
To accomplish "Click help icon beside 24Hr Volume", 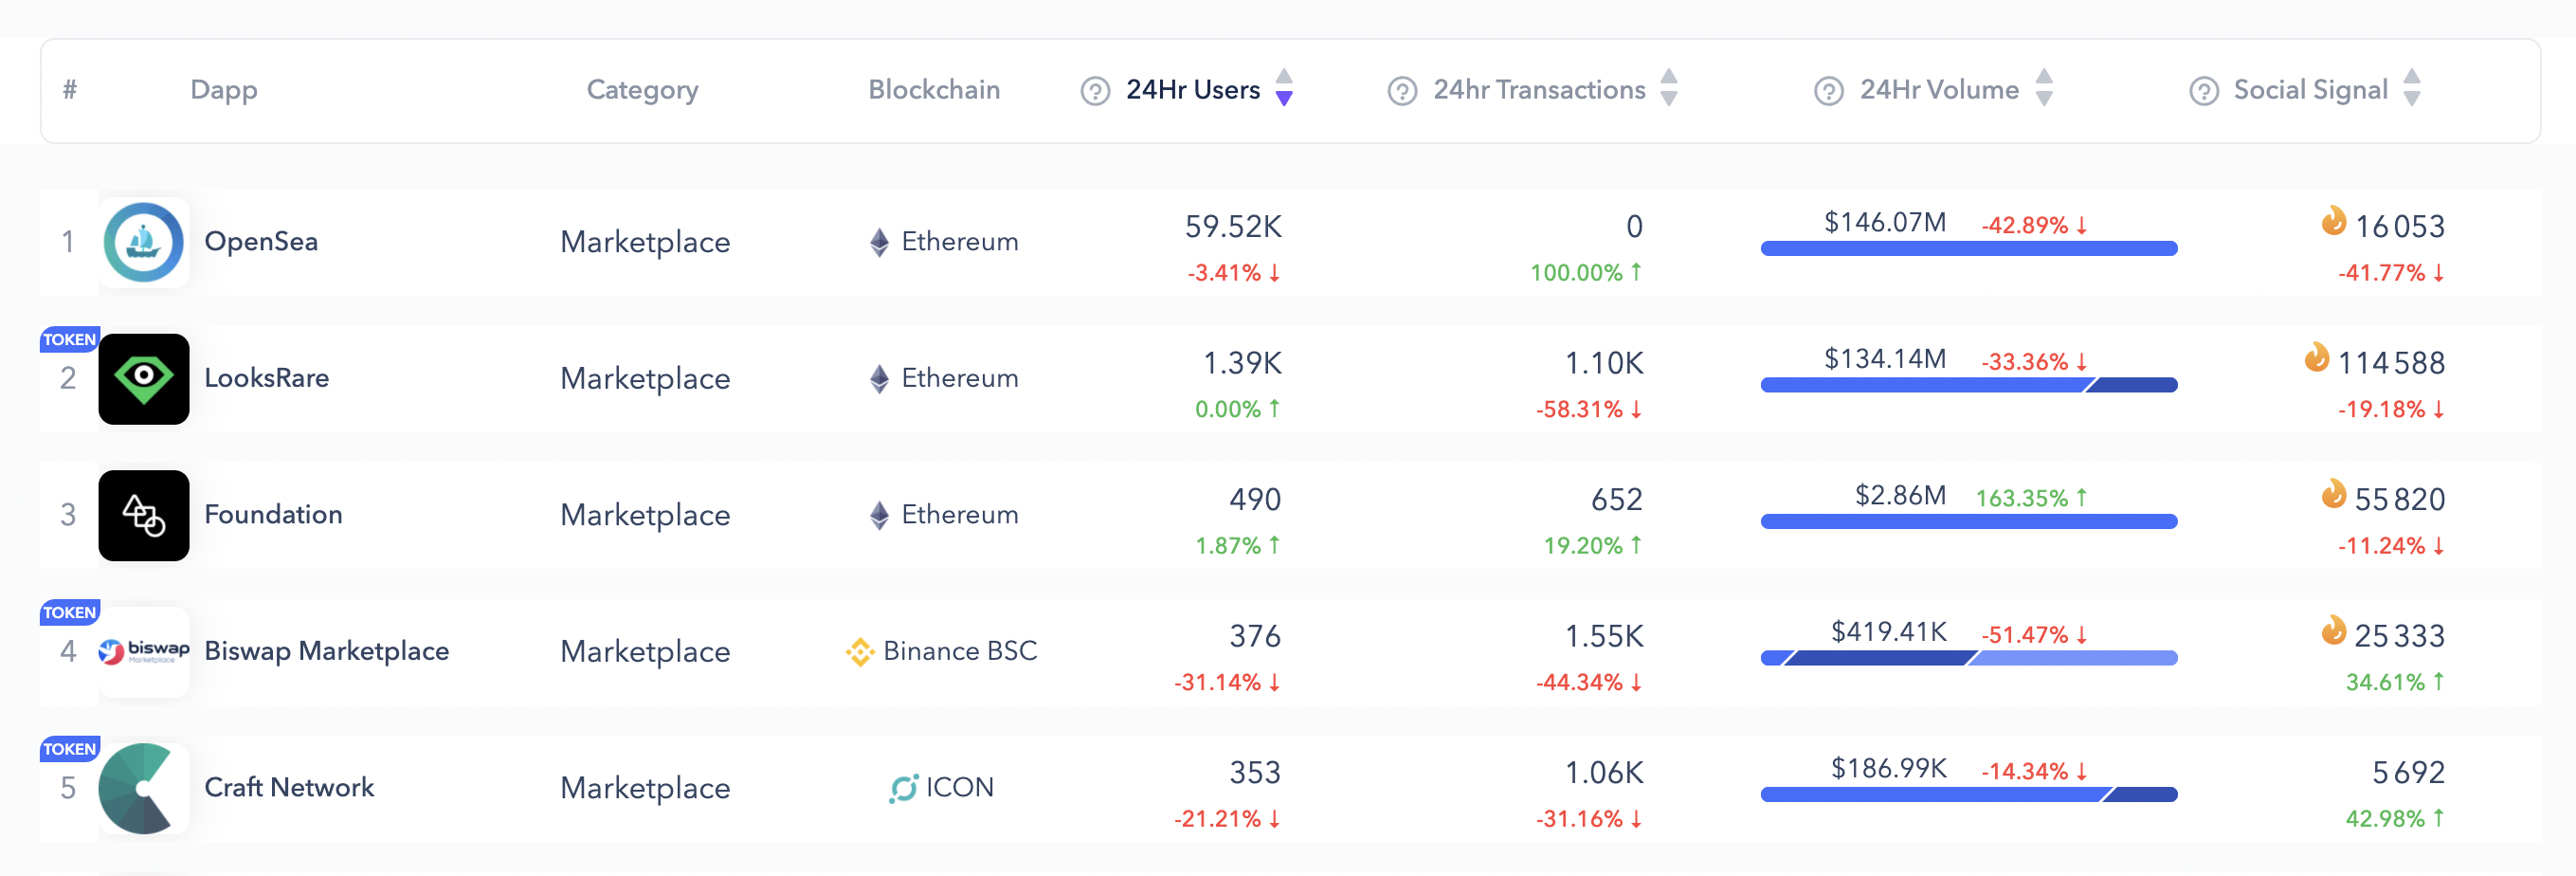I will click(1828, 91).
